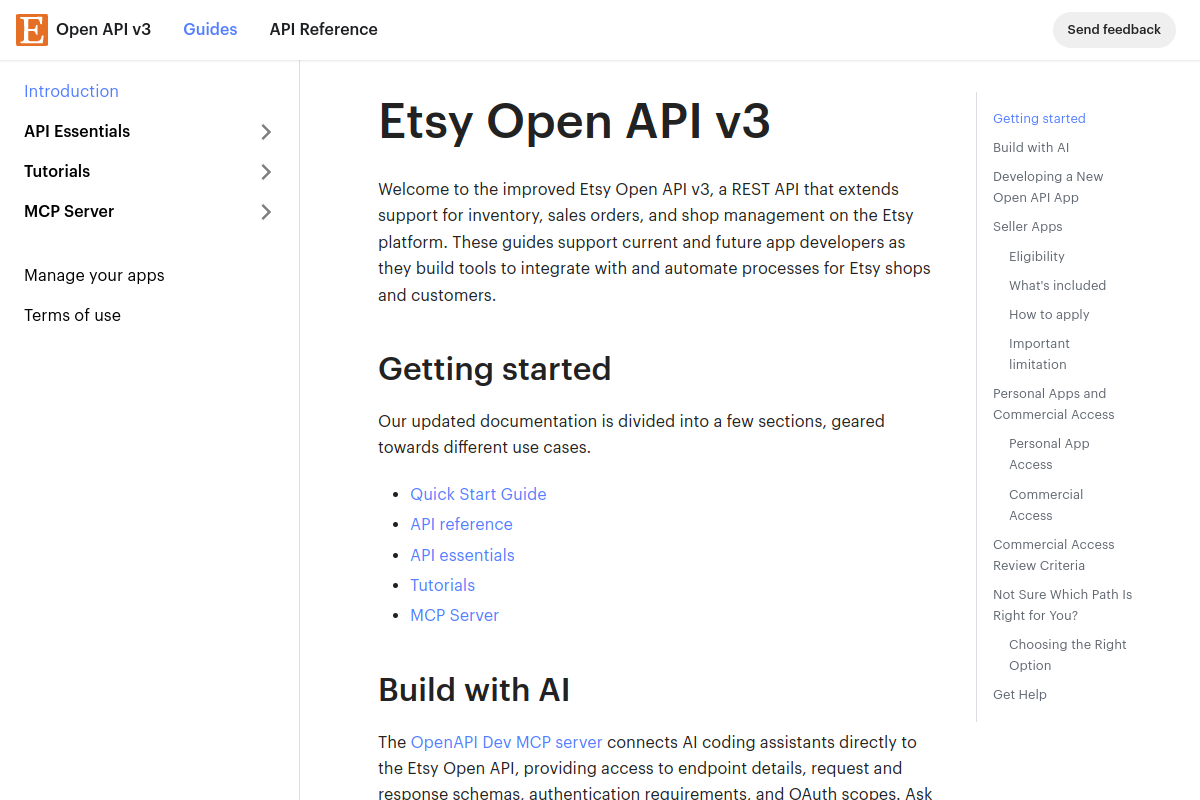1200x800 pixels.
Task: Follow the MCP Server link in the bullet list
Action: pos(454,615)
